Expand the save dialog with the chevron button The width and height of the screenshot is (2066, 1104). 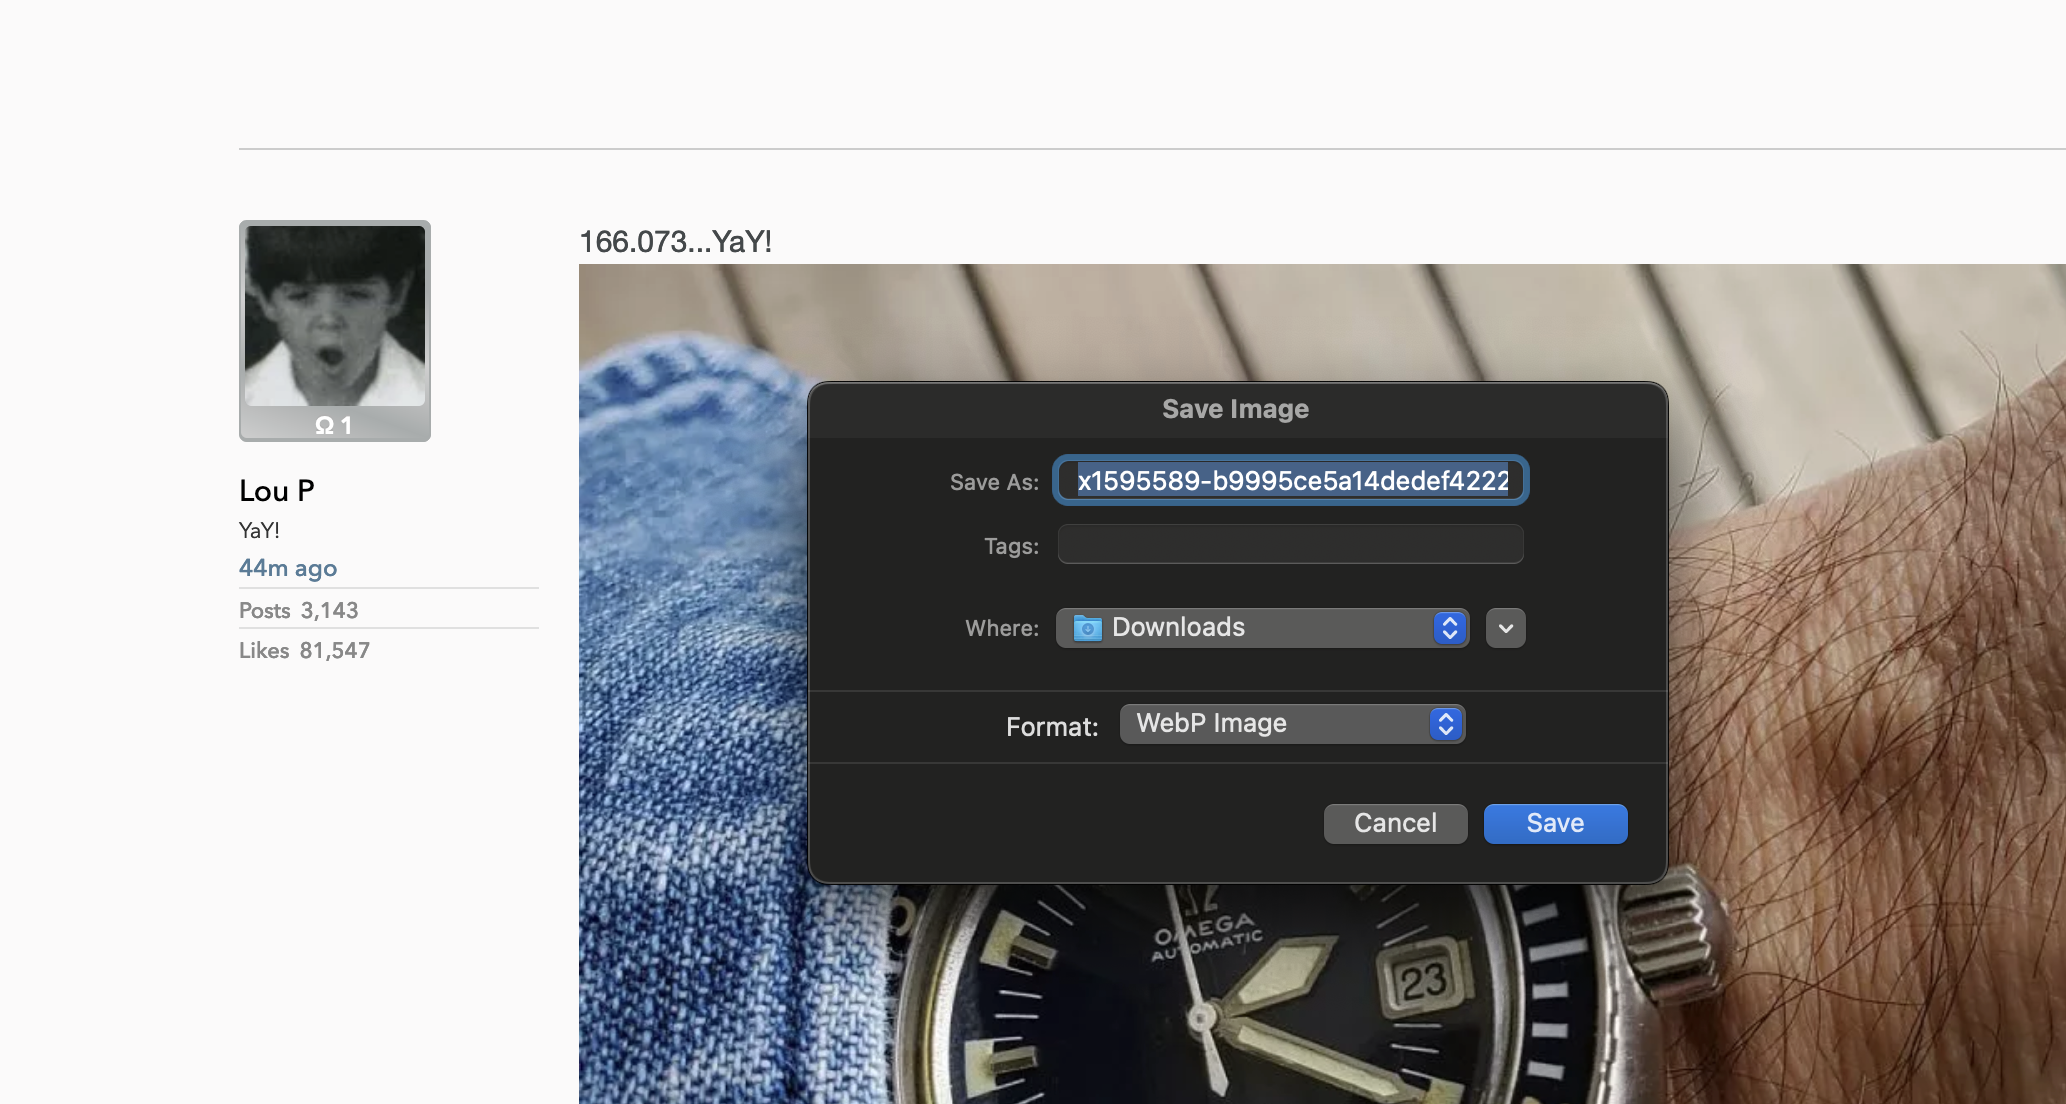[x=1505, y=628]
